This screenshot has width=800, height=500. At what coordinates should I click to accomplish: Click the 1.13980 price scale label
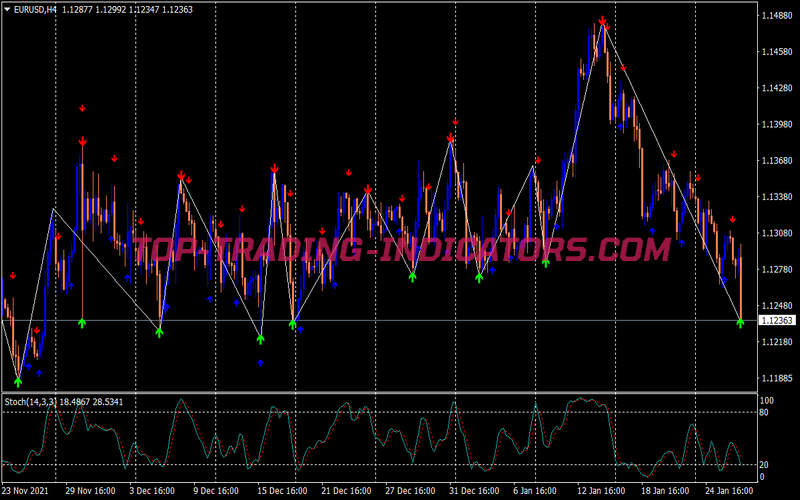777,124
